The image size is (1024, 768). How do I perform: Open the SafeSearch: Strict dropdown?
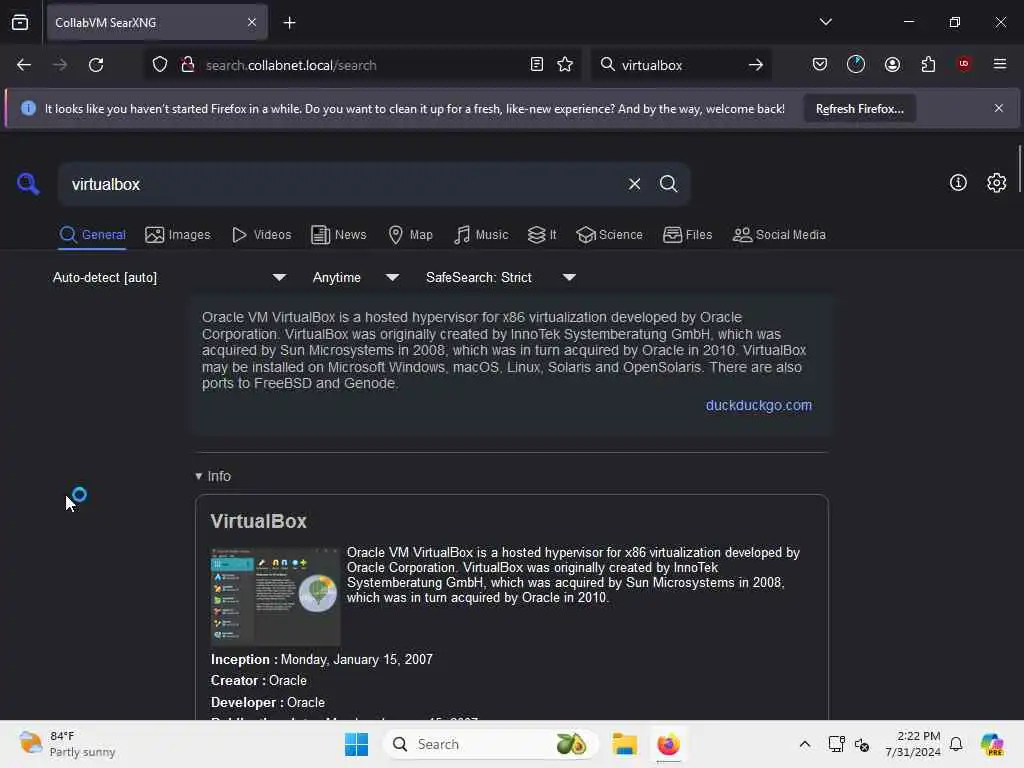tap(500, 278)
